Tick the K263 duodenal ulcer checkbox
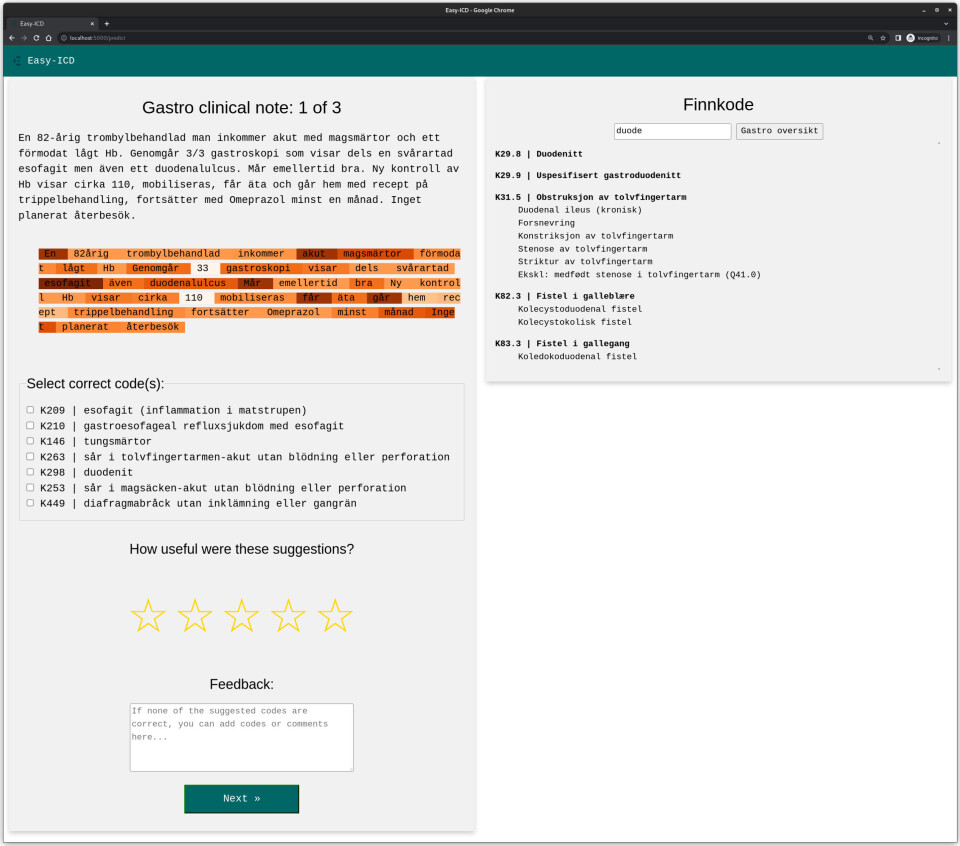The width and height of the screenshot is (960, 846). [30, 457]
